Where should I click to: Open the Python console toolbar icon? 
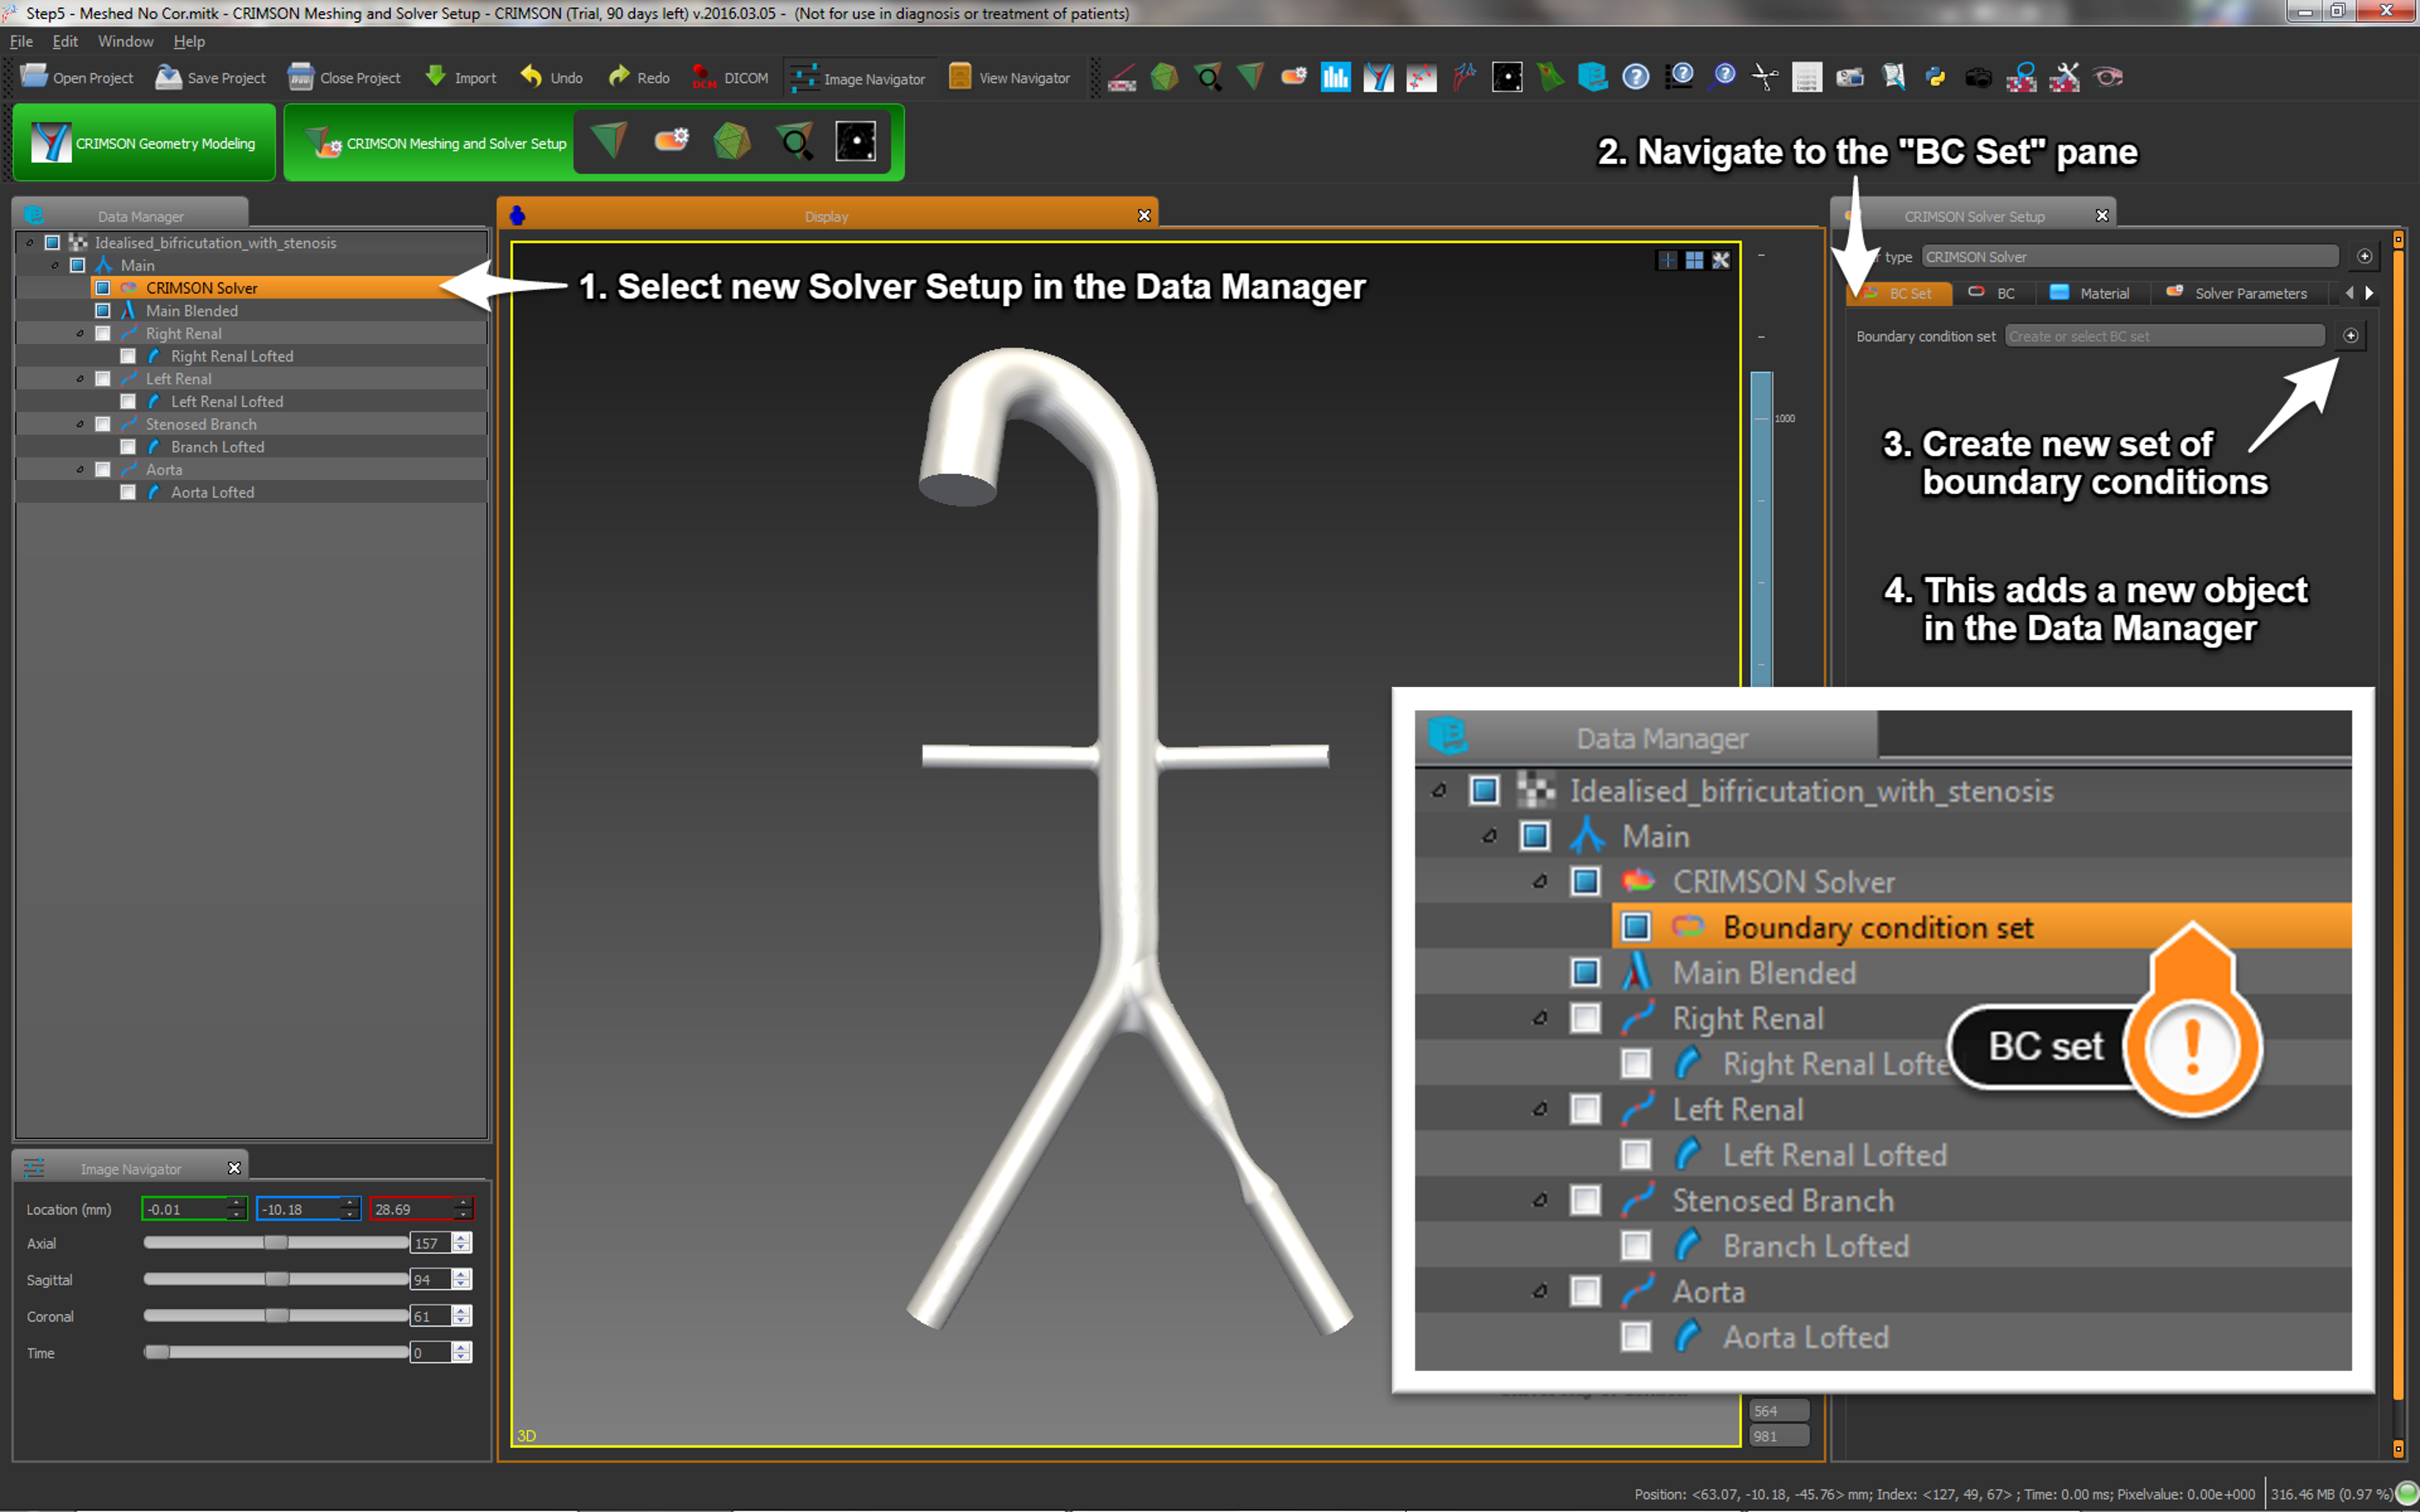[1935, 77]
